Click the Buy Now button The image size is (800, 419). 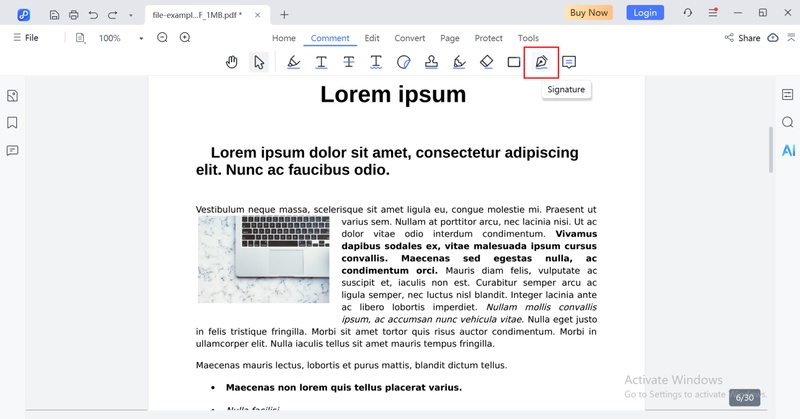point(589,13)
